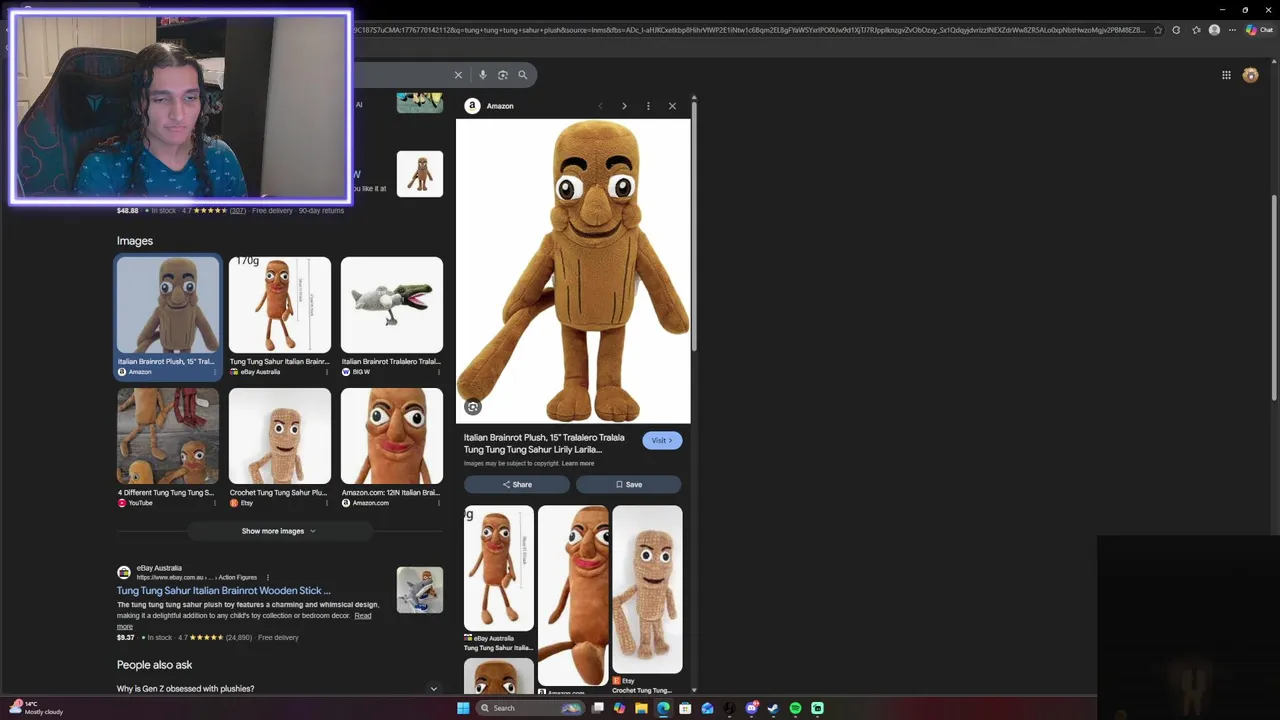Open the preview panel three-dot menu

pyautogui.click(x=648, y=106)
